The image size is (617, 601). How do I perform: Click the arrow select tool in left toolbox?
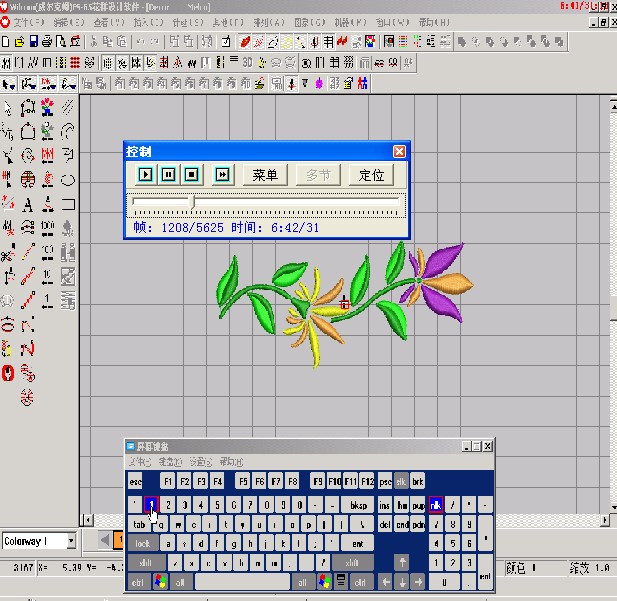coord(7,107)
